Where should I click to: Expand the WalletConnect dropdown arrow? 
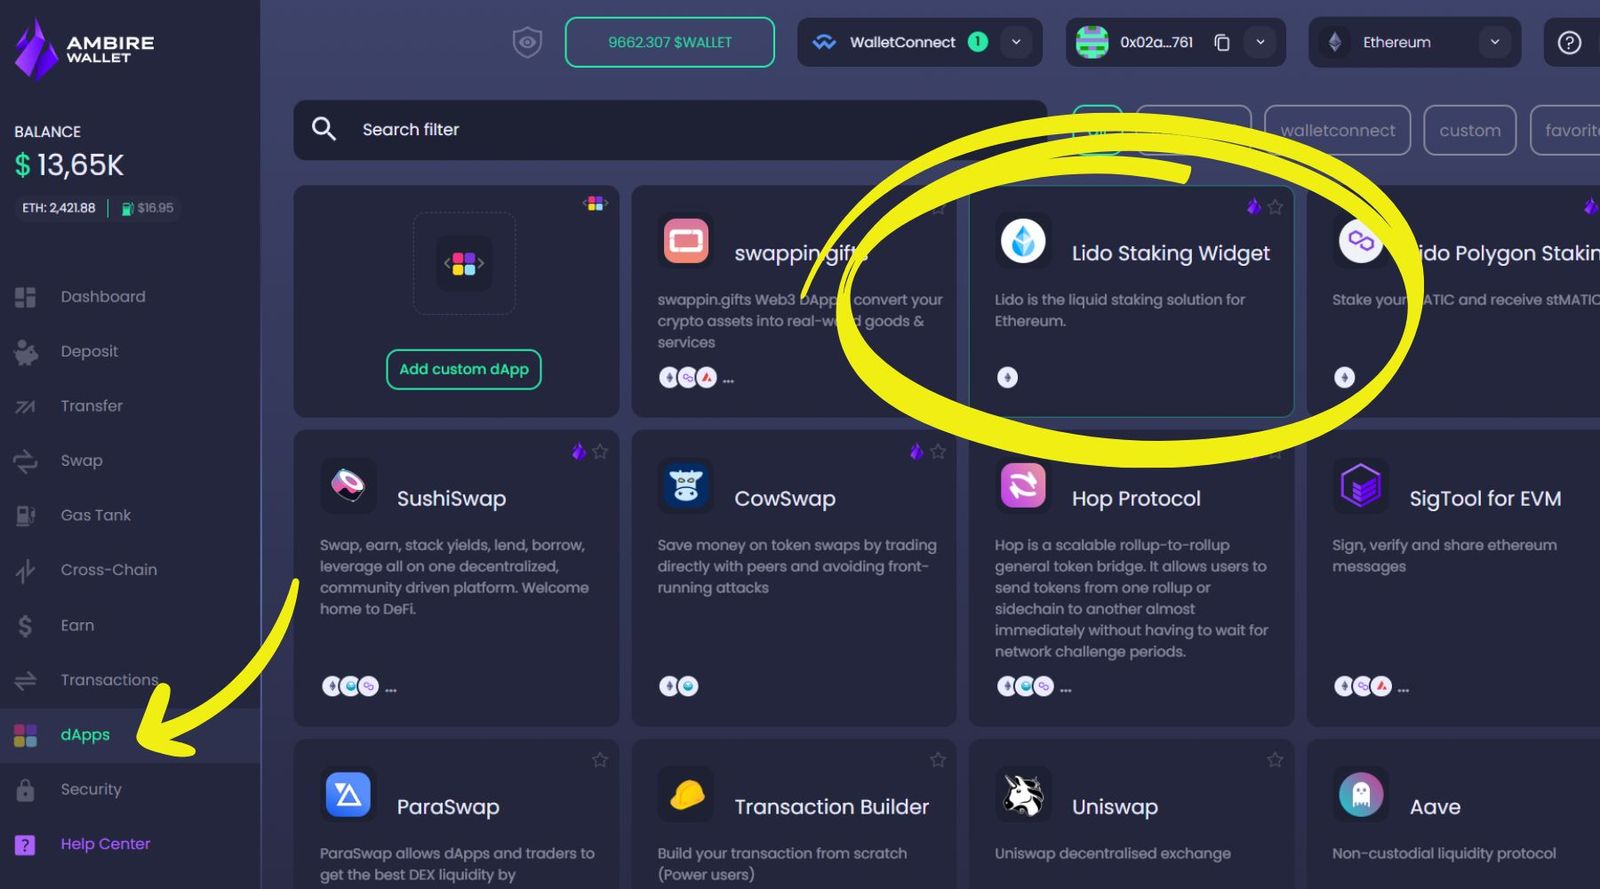(1016, 42)
